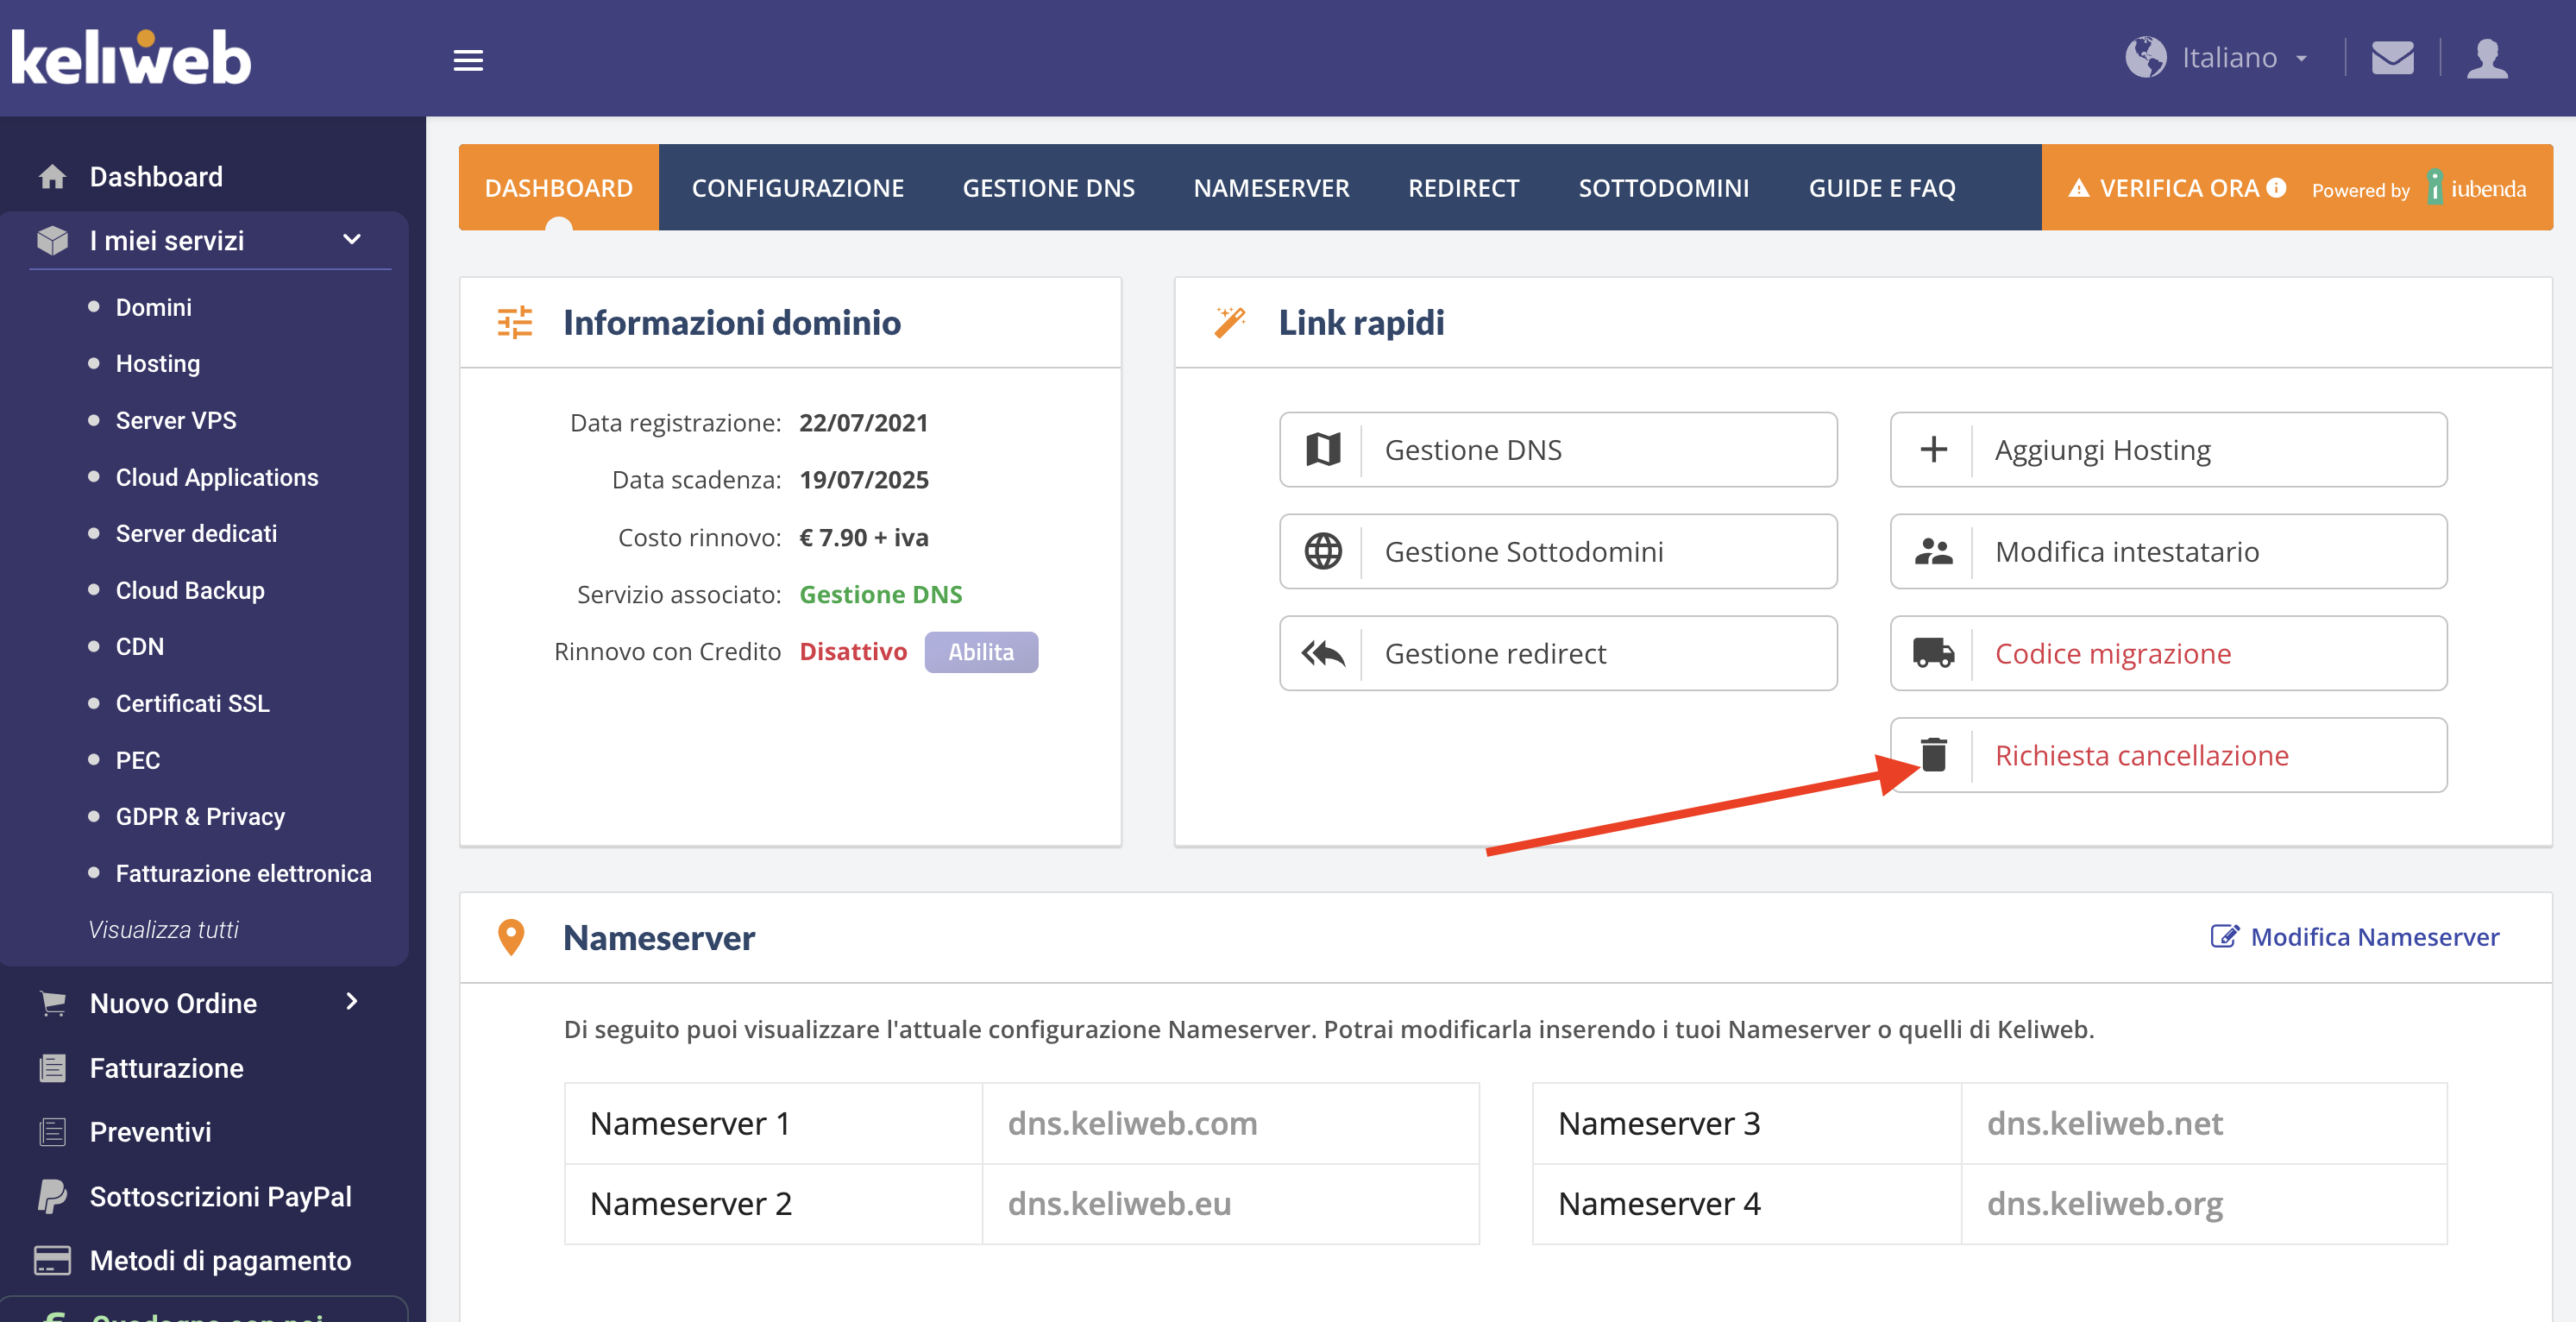Viewport: 2576px width, 1322px height.
Task: Open the user profile icon
Action: [2487, 57]
